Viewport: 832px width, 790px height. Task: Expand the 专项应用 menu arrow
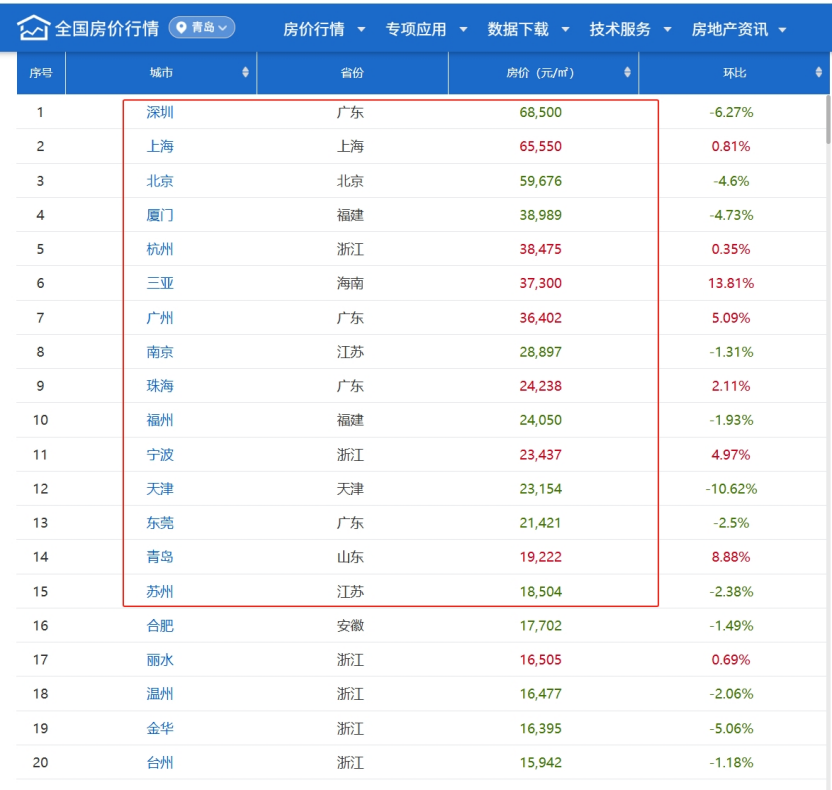(463, 30)
